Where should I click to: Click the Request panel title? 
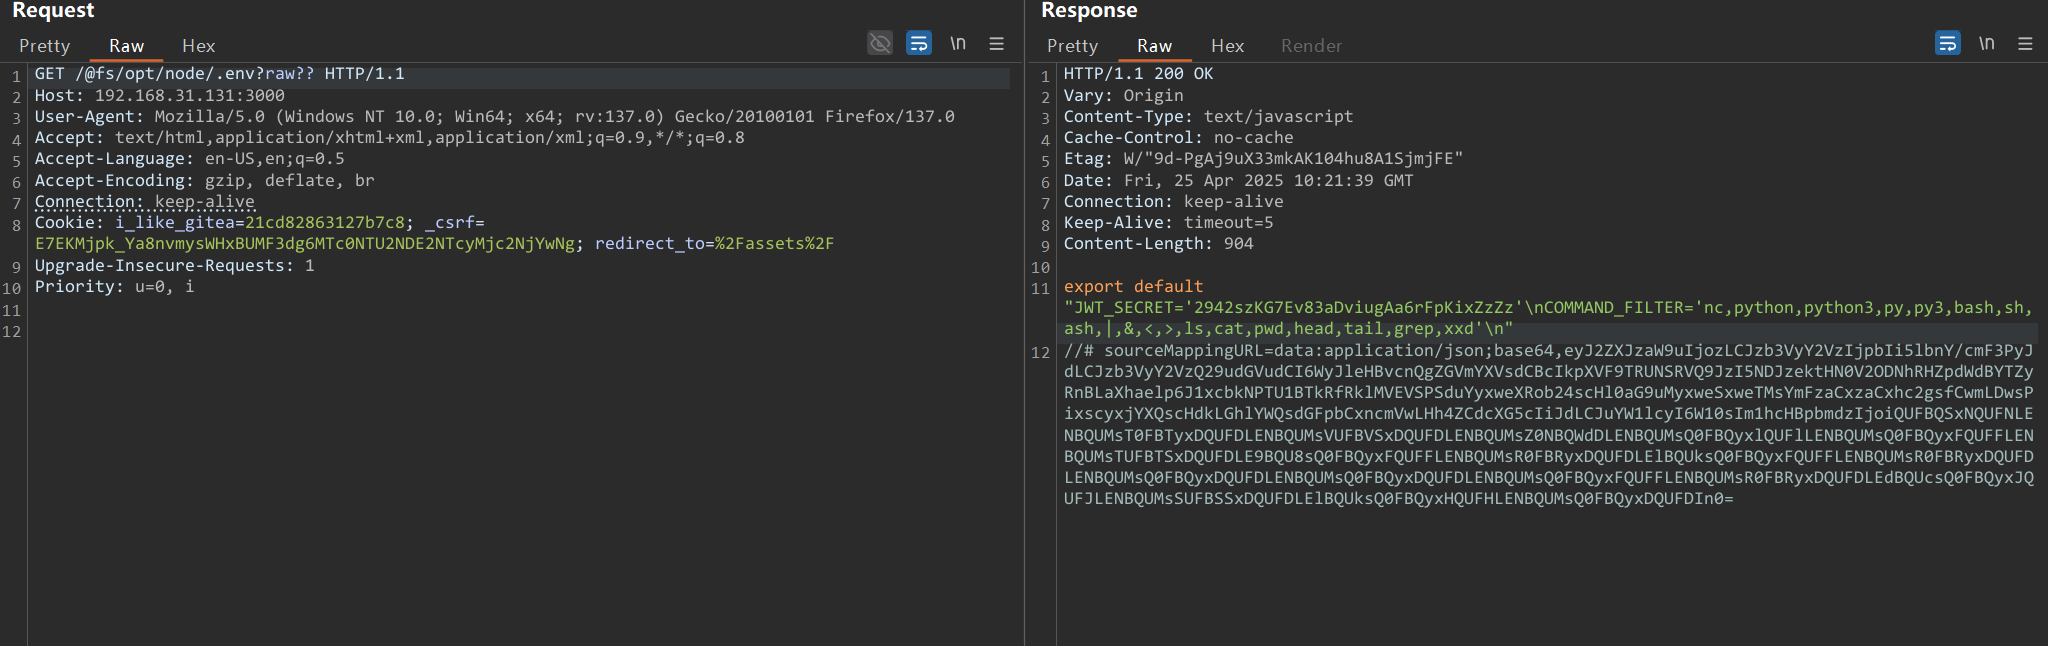click(53, 11)
